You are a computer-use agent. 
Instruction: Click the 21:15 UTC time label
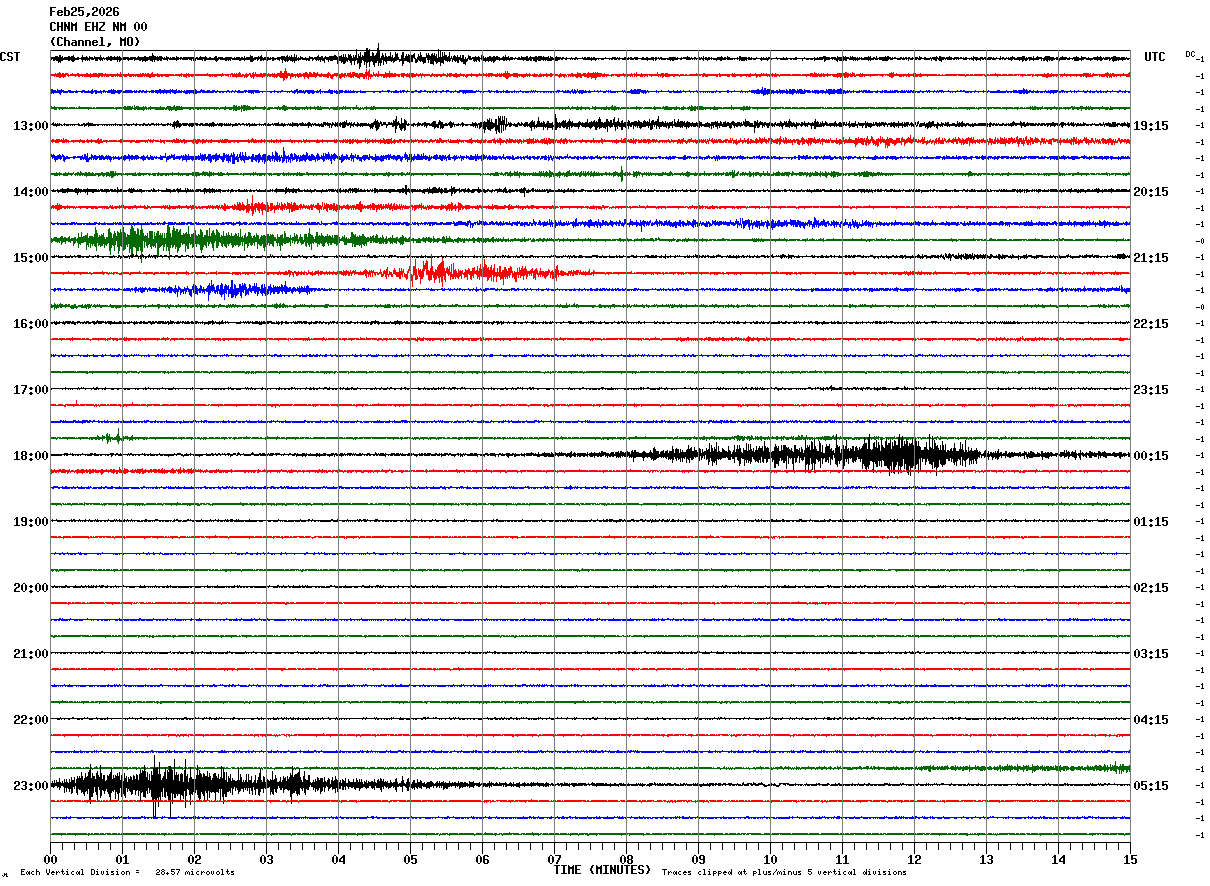pos(1151,258)
